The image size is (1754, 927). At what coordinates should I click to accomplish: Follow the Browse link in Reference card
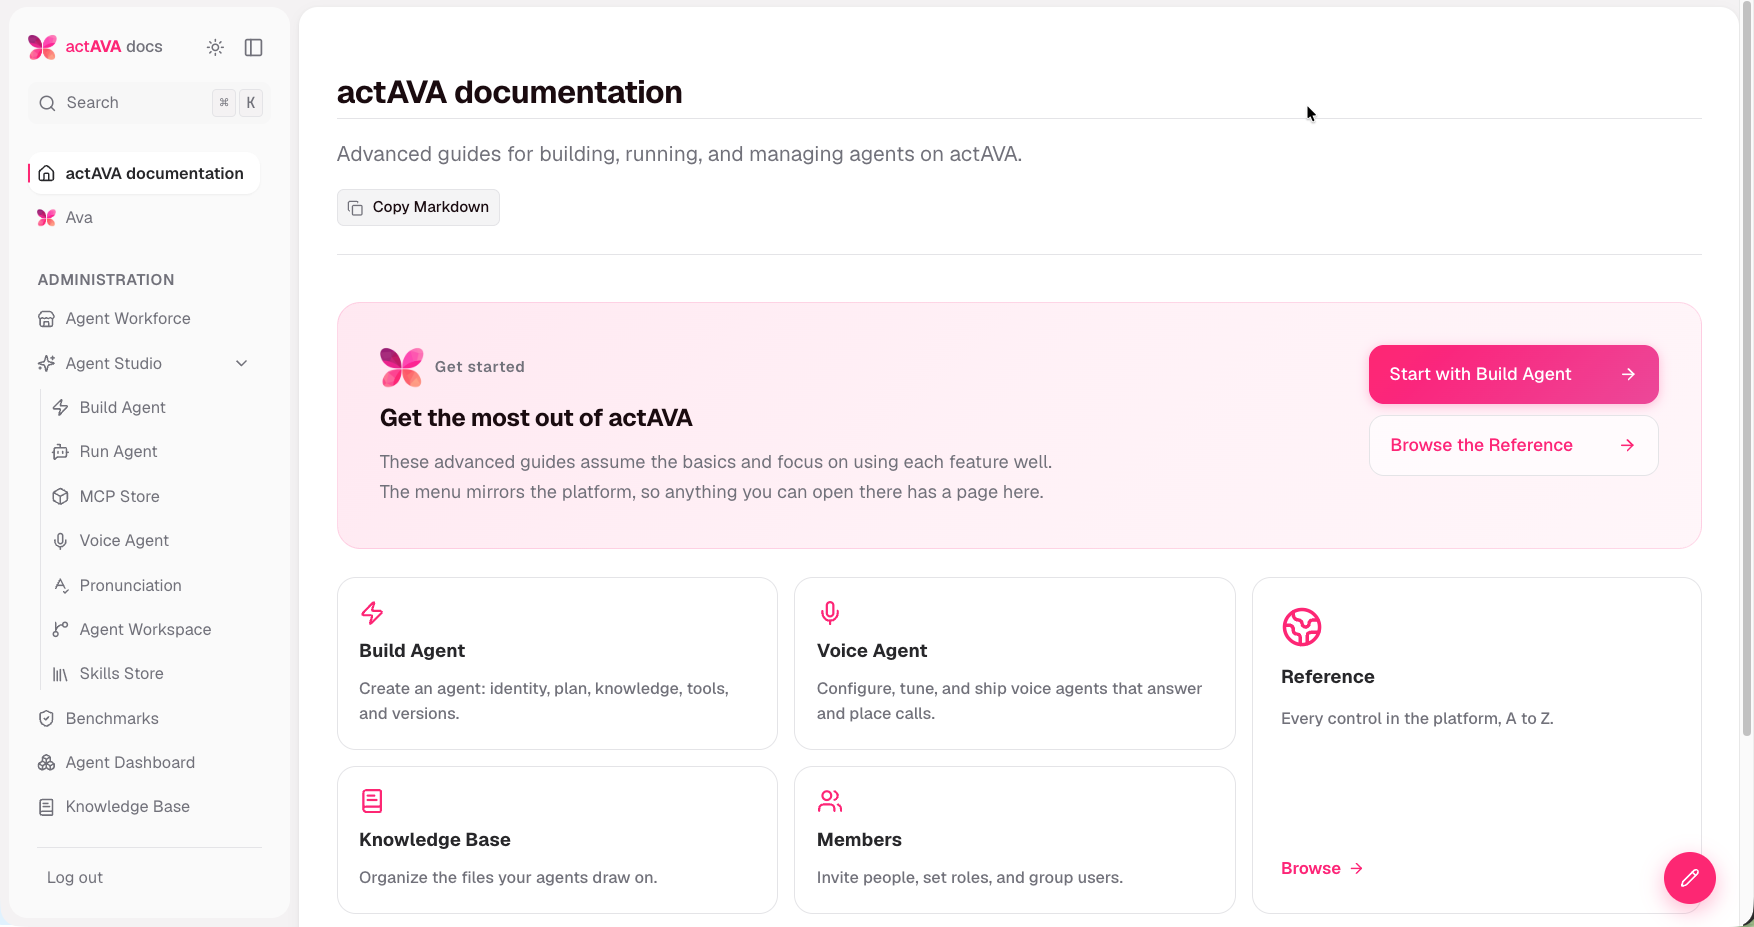tap(1322, 868)
